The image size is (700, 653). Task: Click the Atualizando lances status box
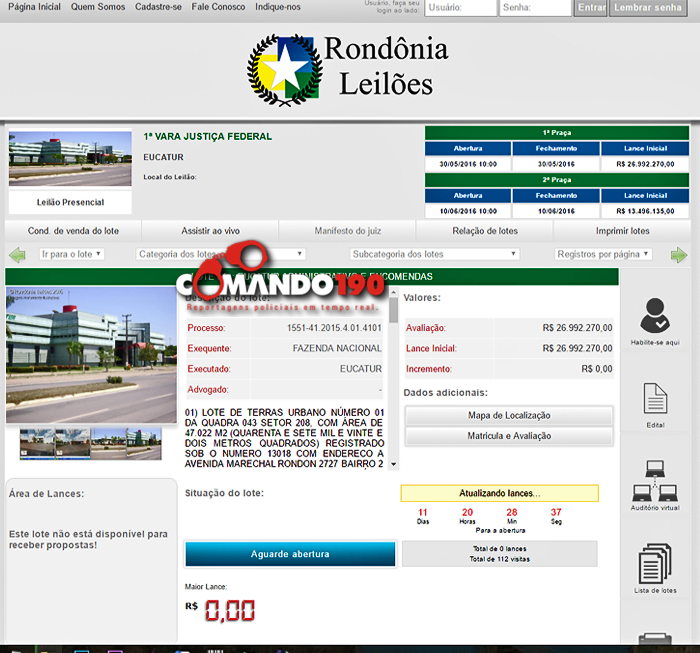[x=500, y=493]
